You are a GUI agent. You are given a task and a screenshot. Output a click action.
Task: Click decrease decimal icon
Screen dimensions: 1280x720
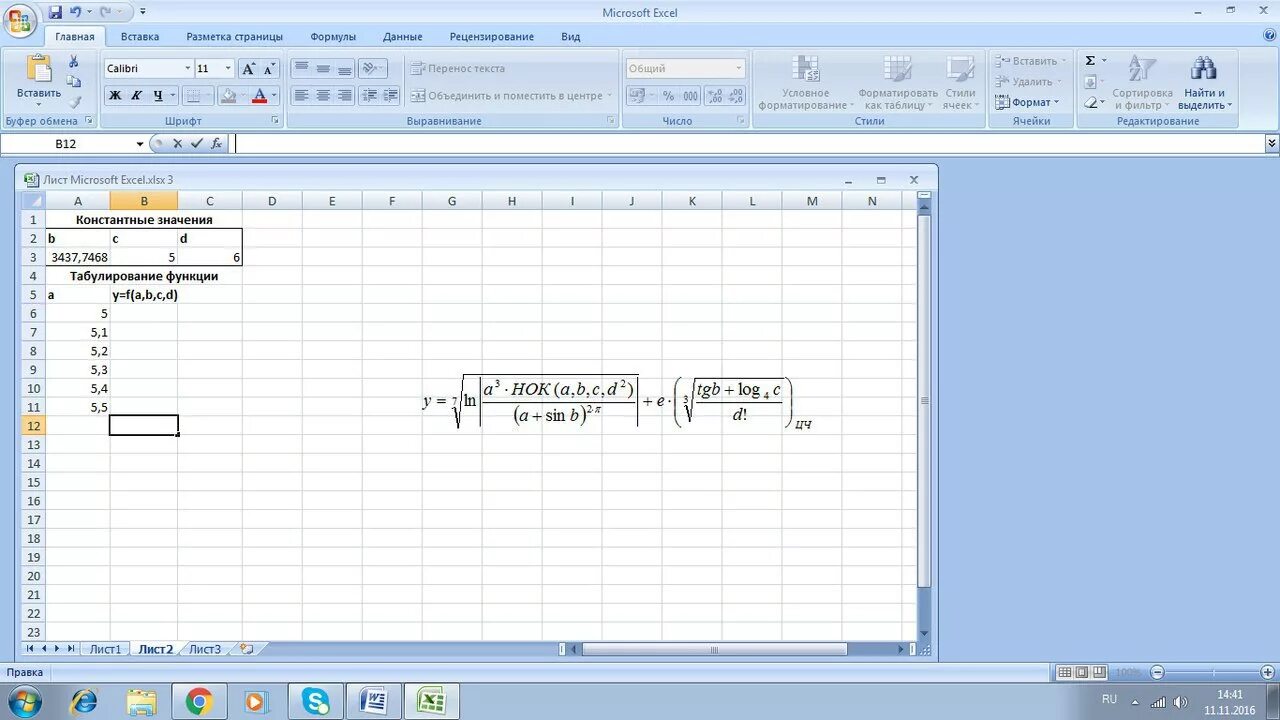[x=736, y=96]
